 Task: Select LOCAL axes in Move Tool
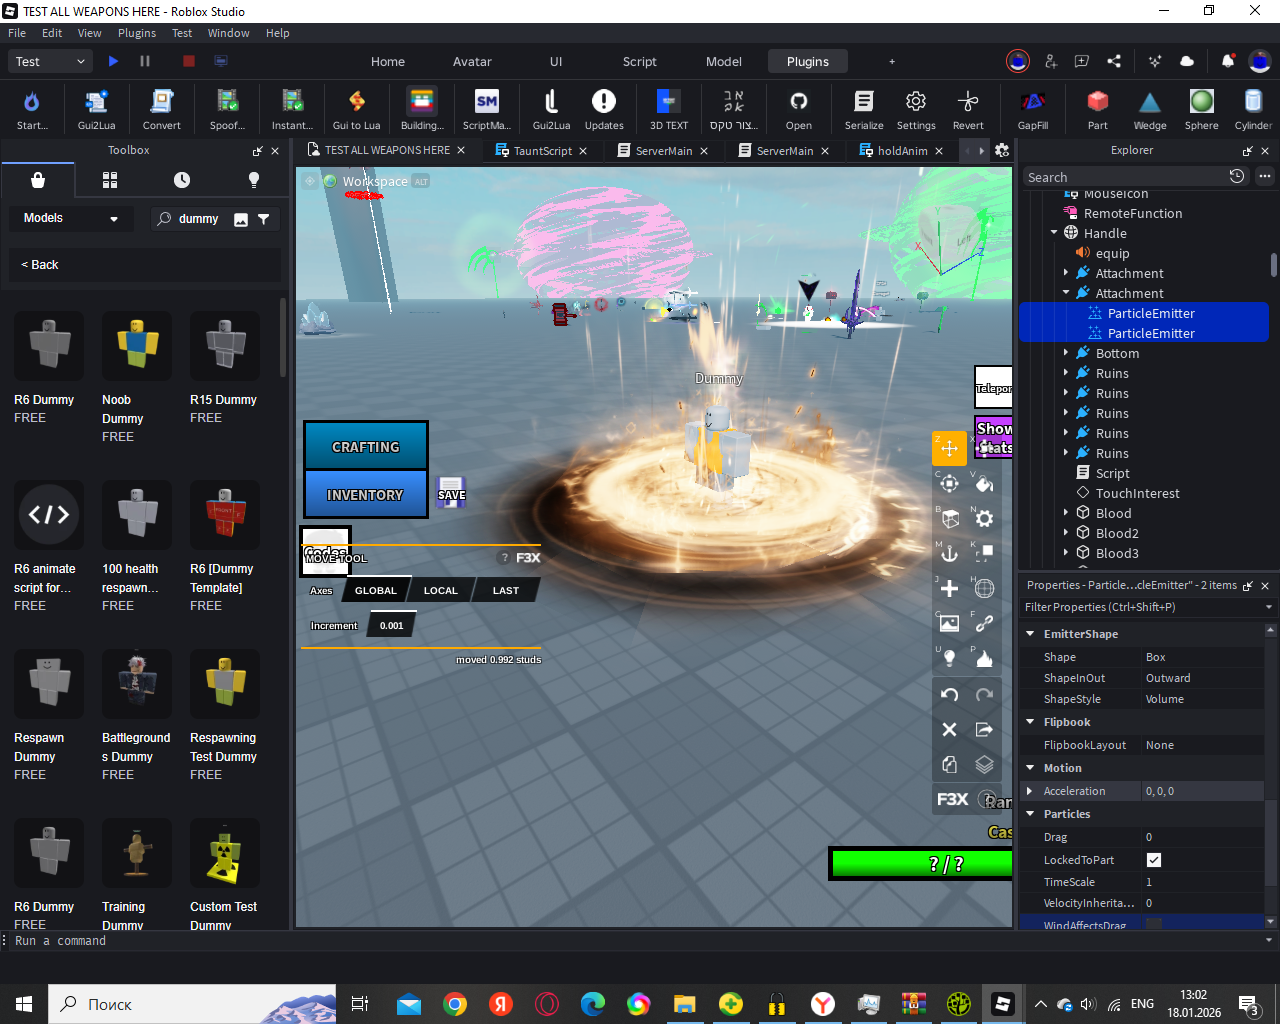pyautogui.click(x=440, y=590)
